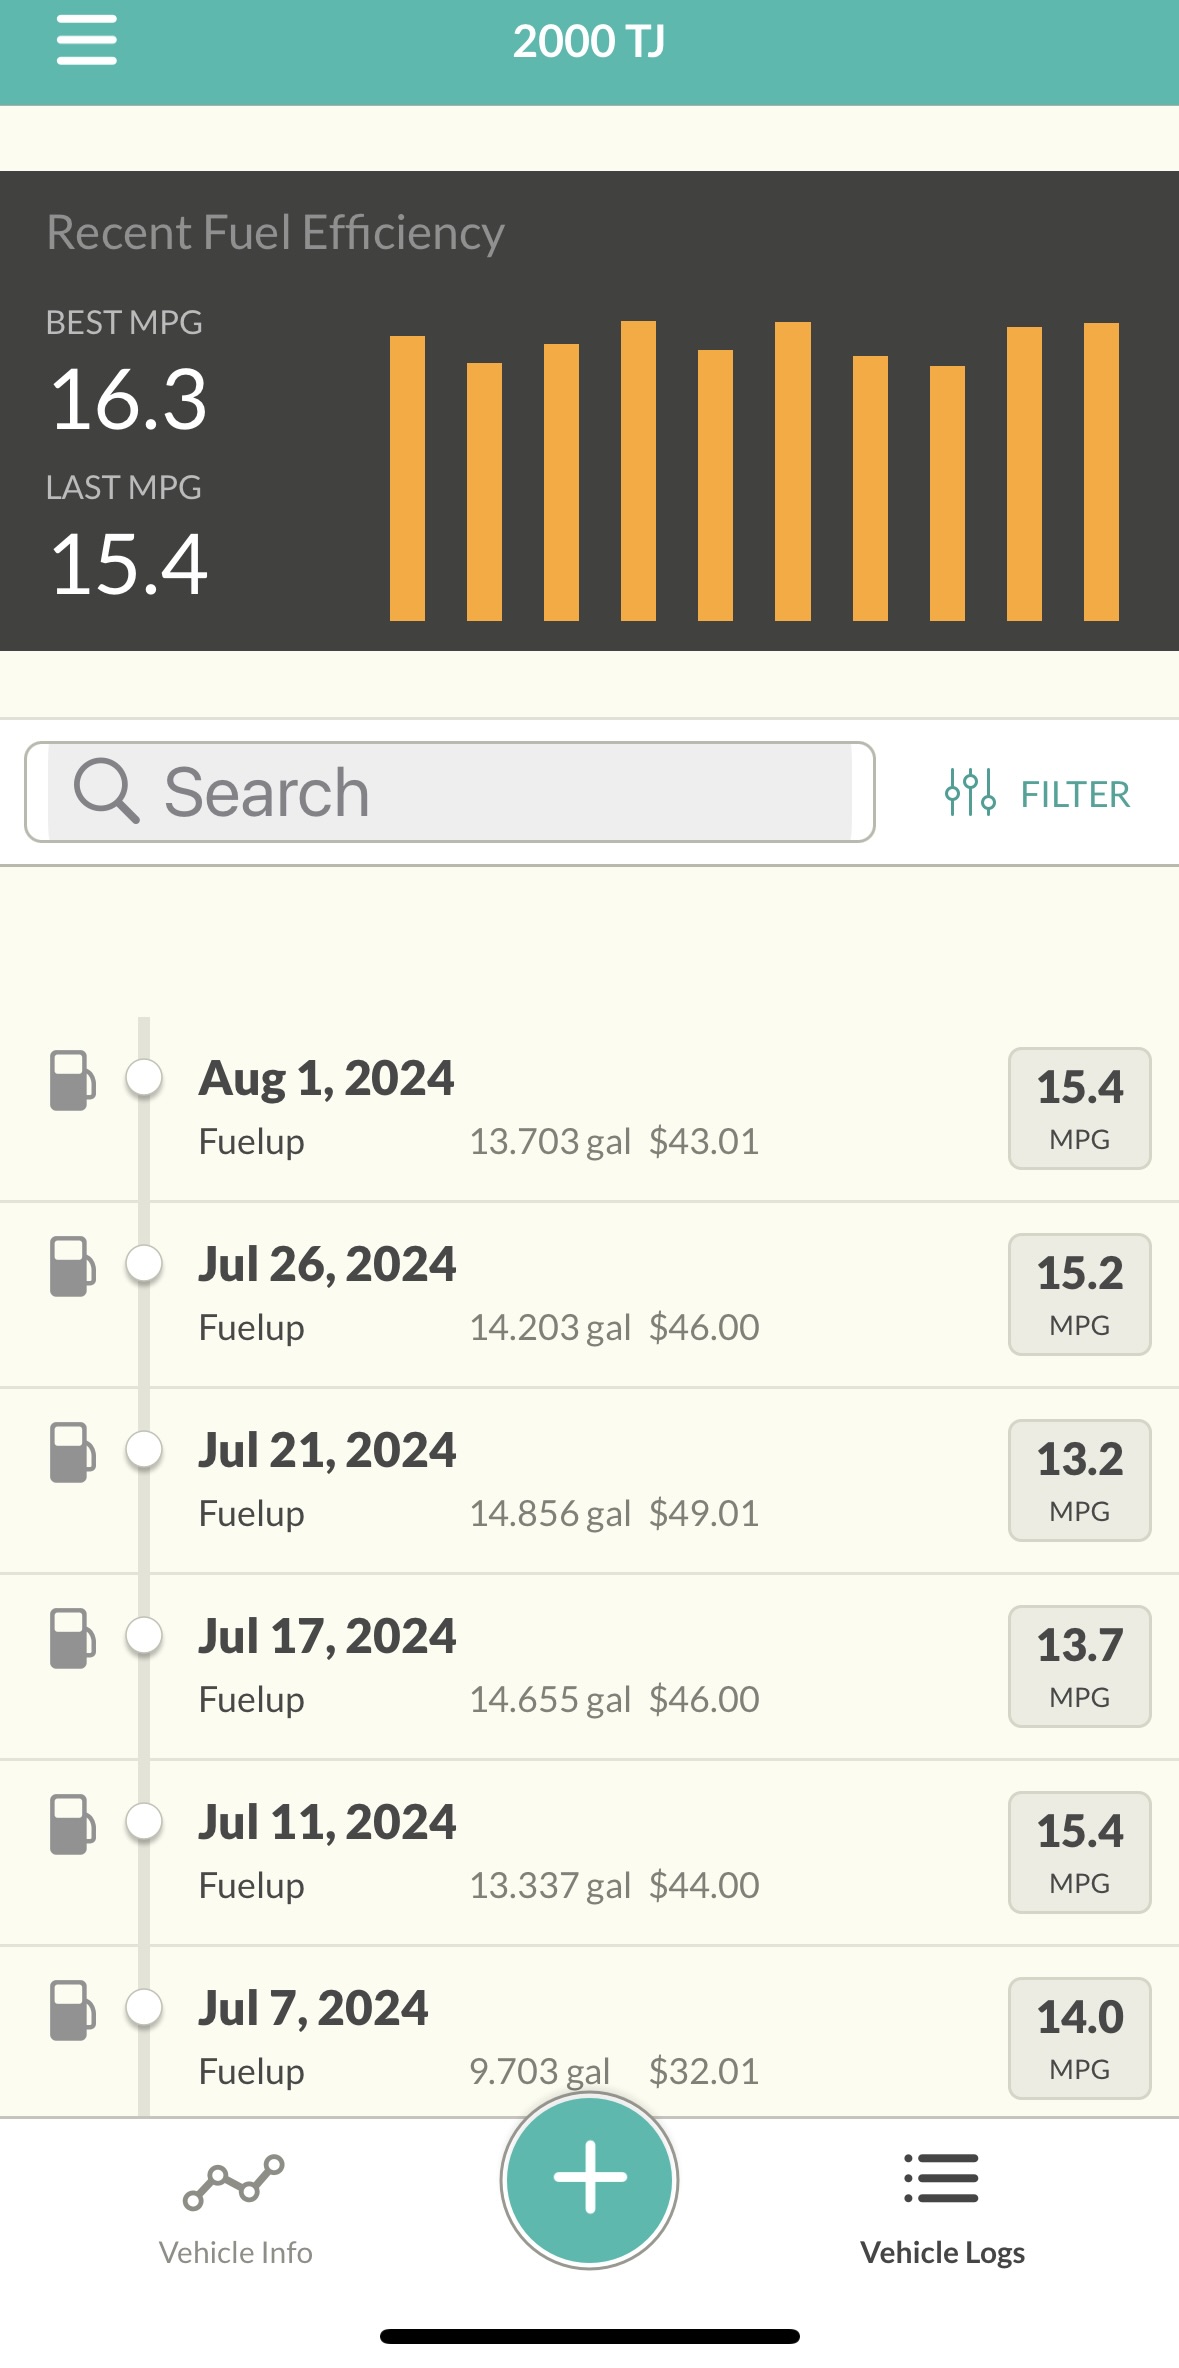Select the Jul 26, 2024 timeline marker
1179x2368 pixels.
coord(145,1263)
